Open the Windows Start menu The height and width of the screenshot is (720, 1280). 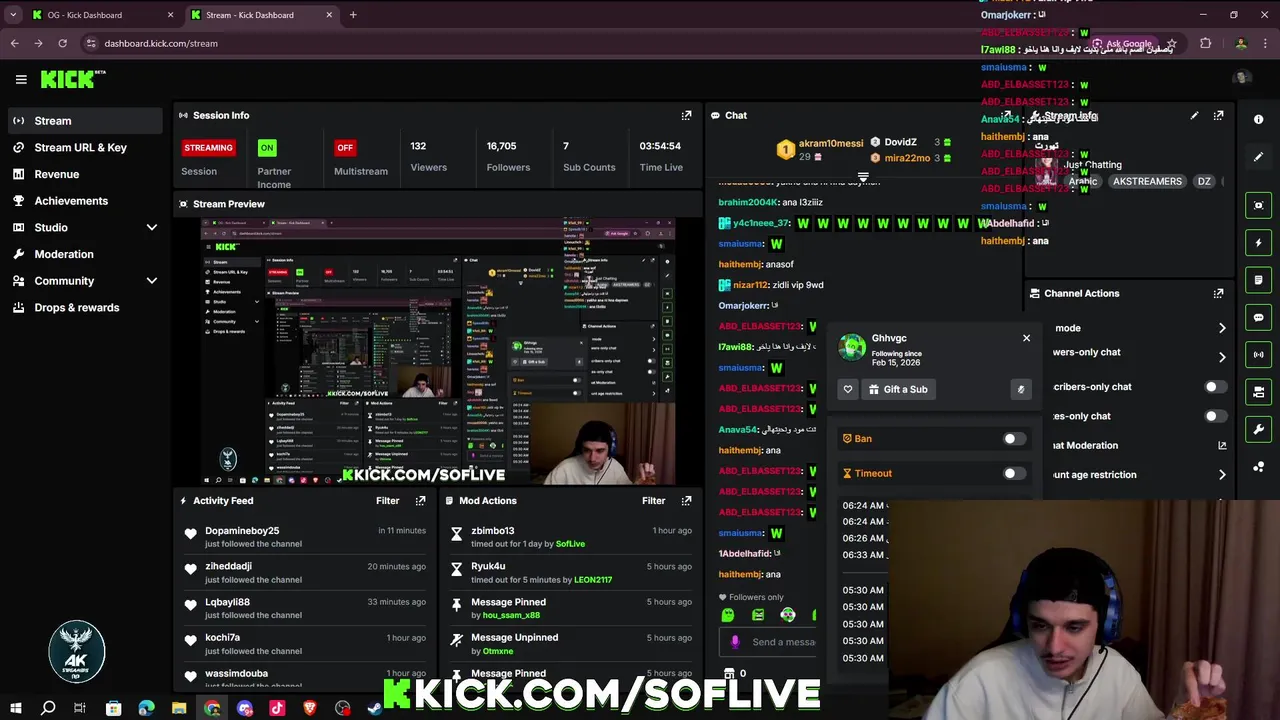click(15, 708)
